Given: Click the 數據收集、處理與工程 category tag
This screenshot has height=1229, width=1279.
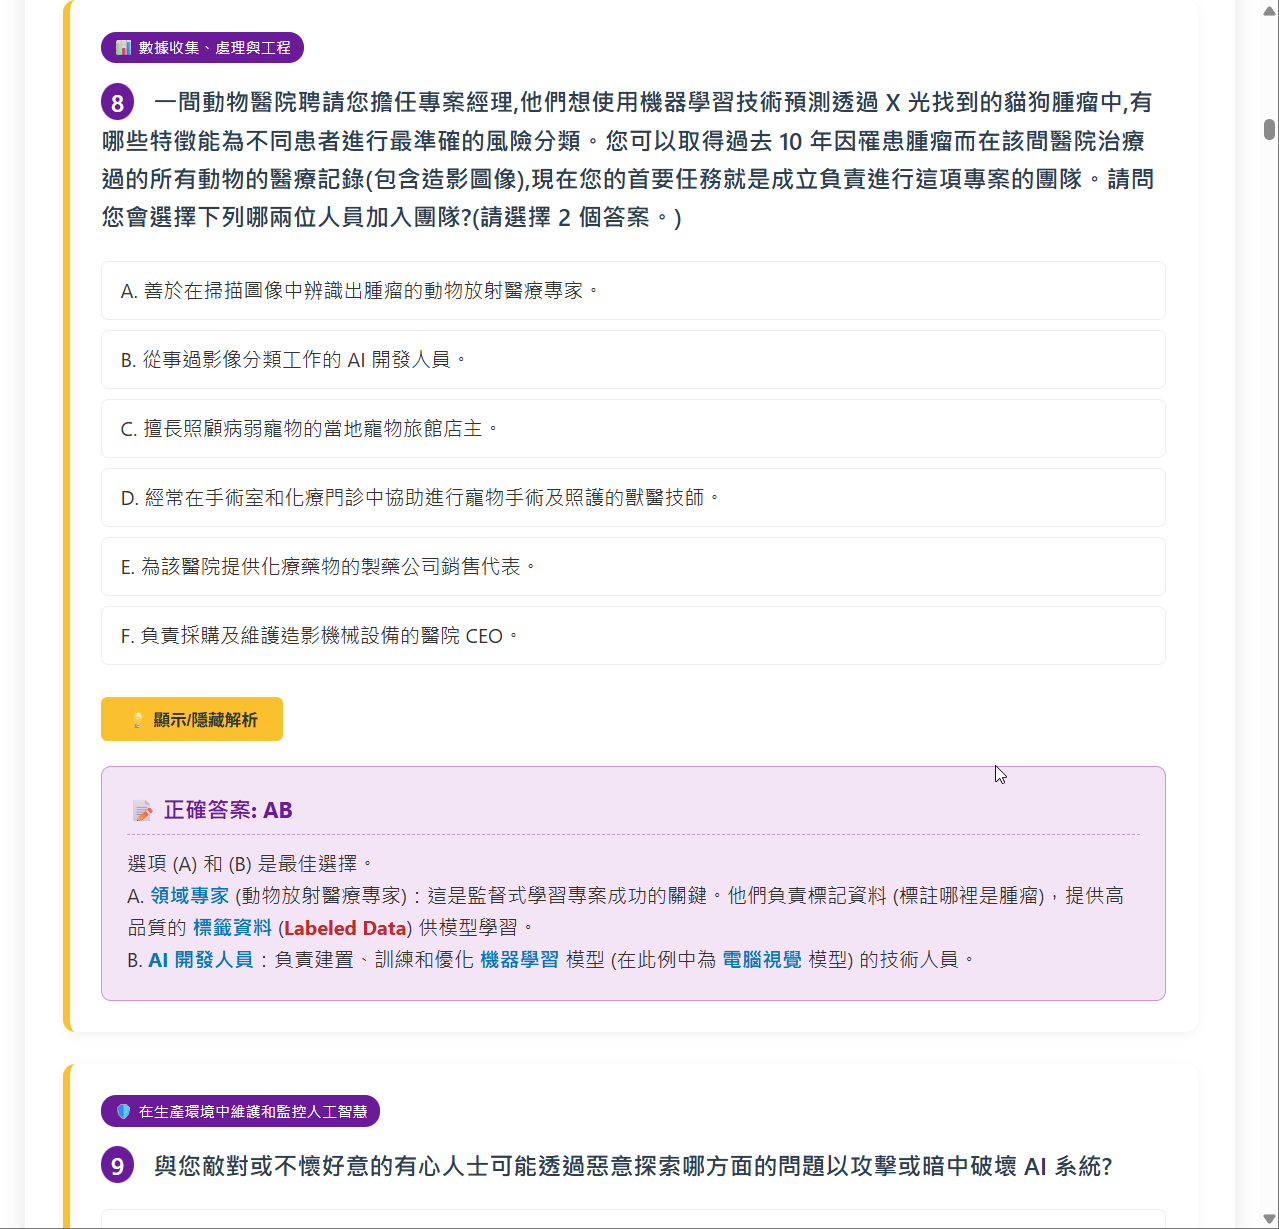Looking at the screenshot, I should click(x=202, y=47).
